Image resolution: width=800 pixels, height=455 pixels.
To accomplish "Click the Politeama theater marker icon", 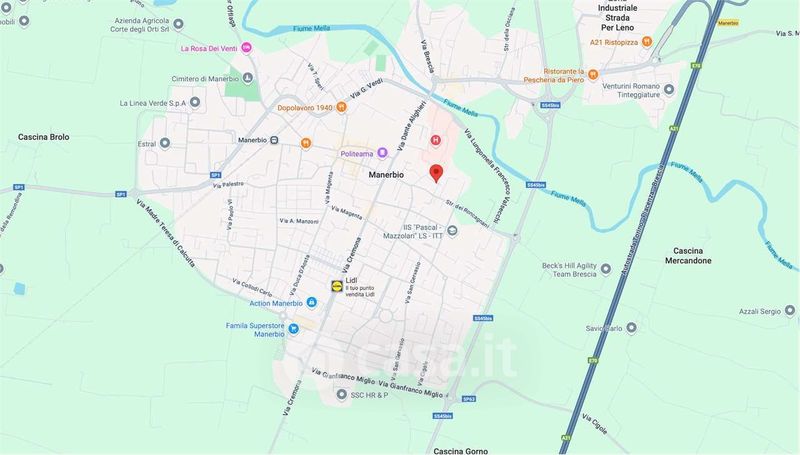I will 382,153.
